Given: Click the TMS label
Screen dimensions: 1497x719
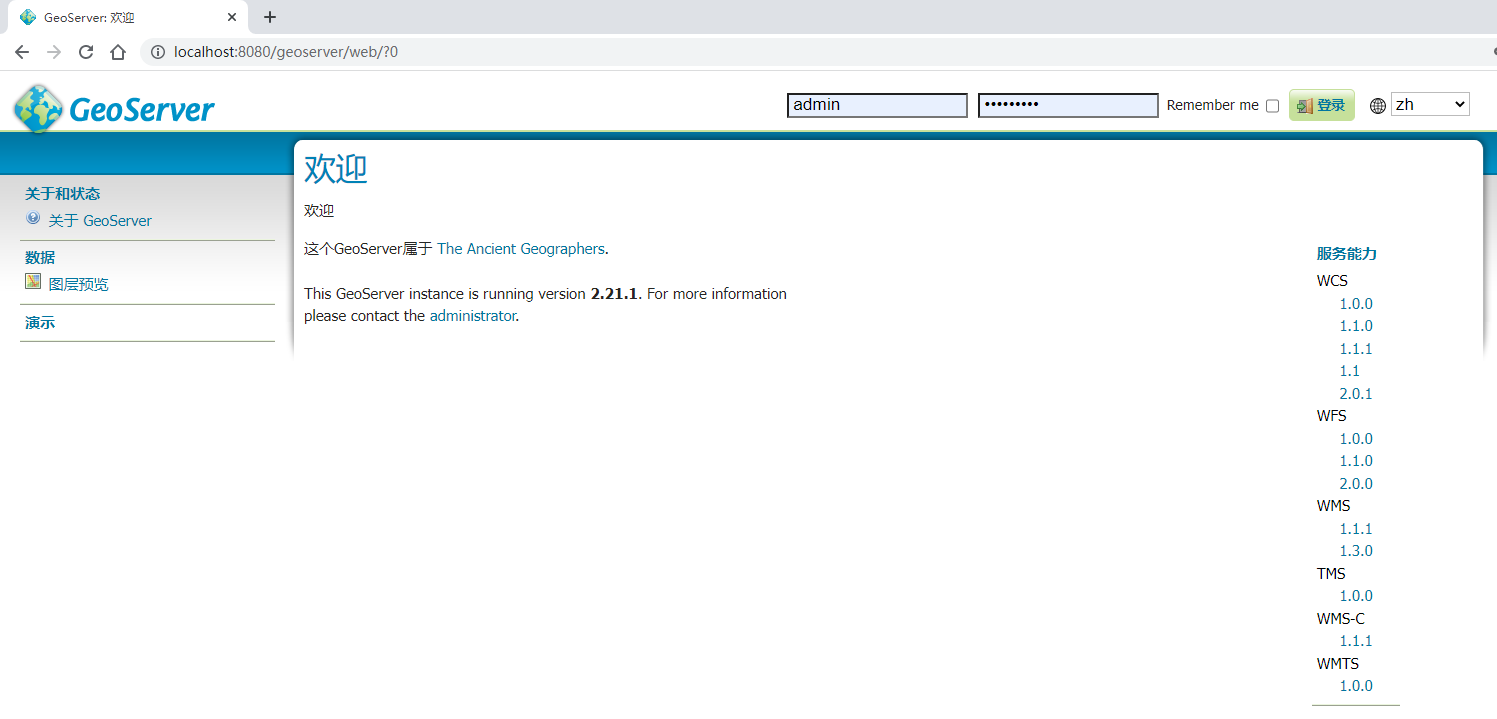Looking at the screenshot, I should click(1331, 574).
